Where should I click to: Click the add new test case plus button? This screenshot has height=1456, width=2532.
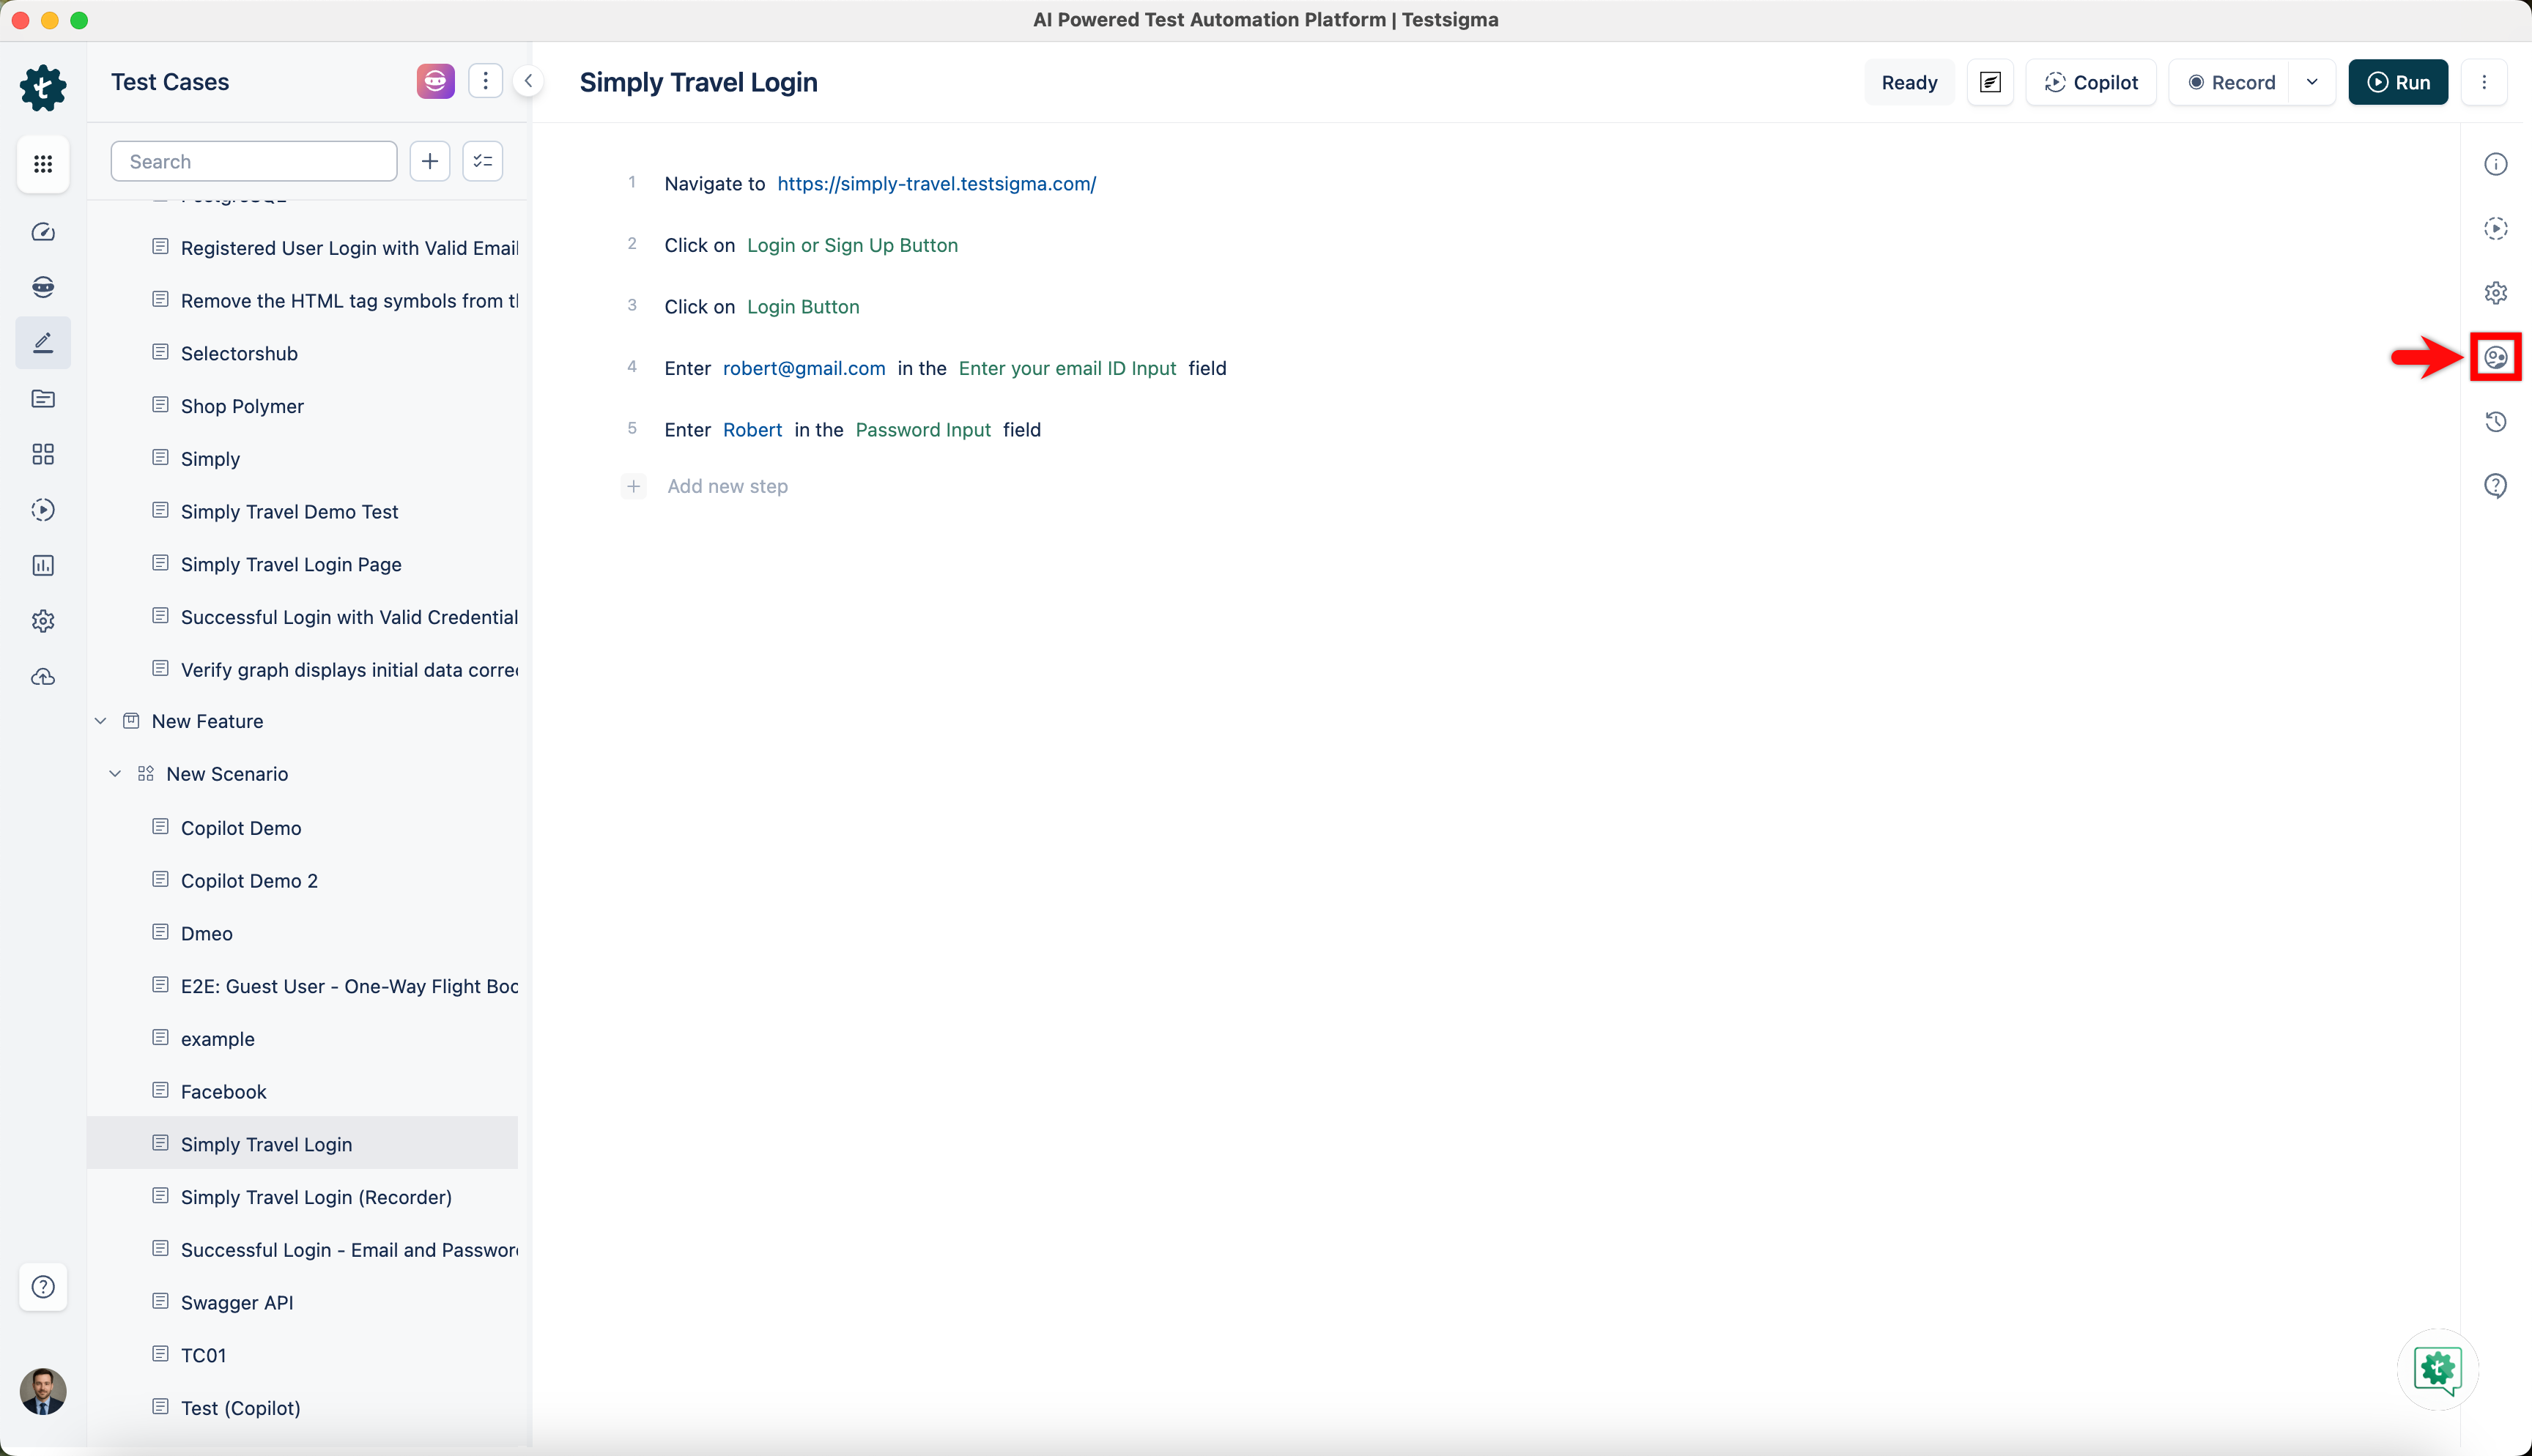(x=430, y=161)
